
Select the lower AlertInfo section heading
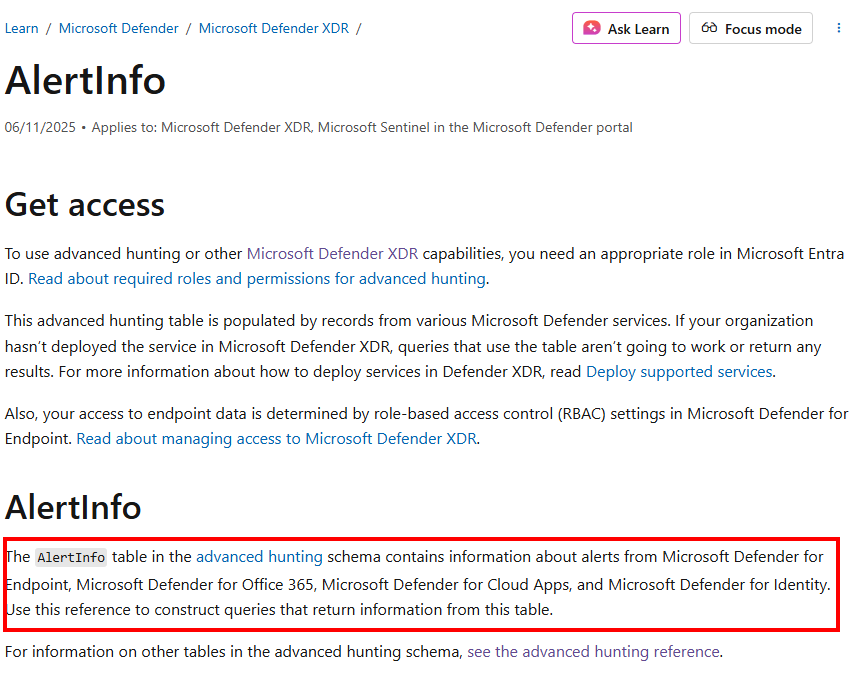pos(73,507)
